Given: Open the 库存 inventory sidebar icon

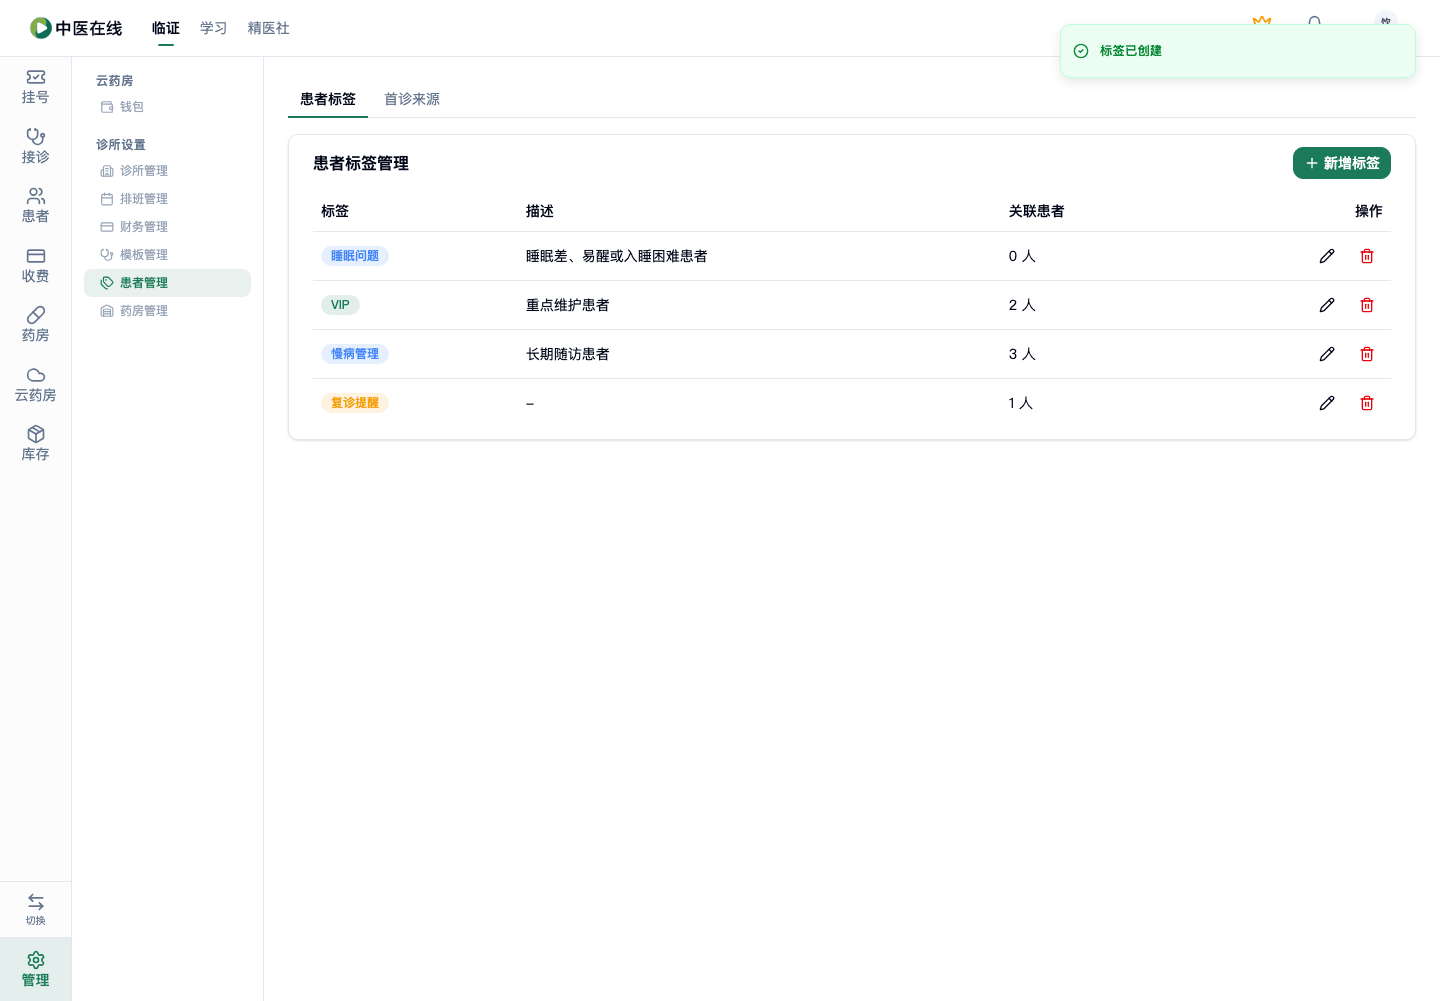Looking at the screenshot, I should click(35, 444).
